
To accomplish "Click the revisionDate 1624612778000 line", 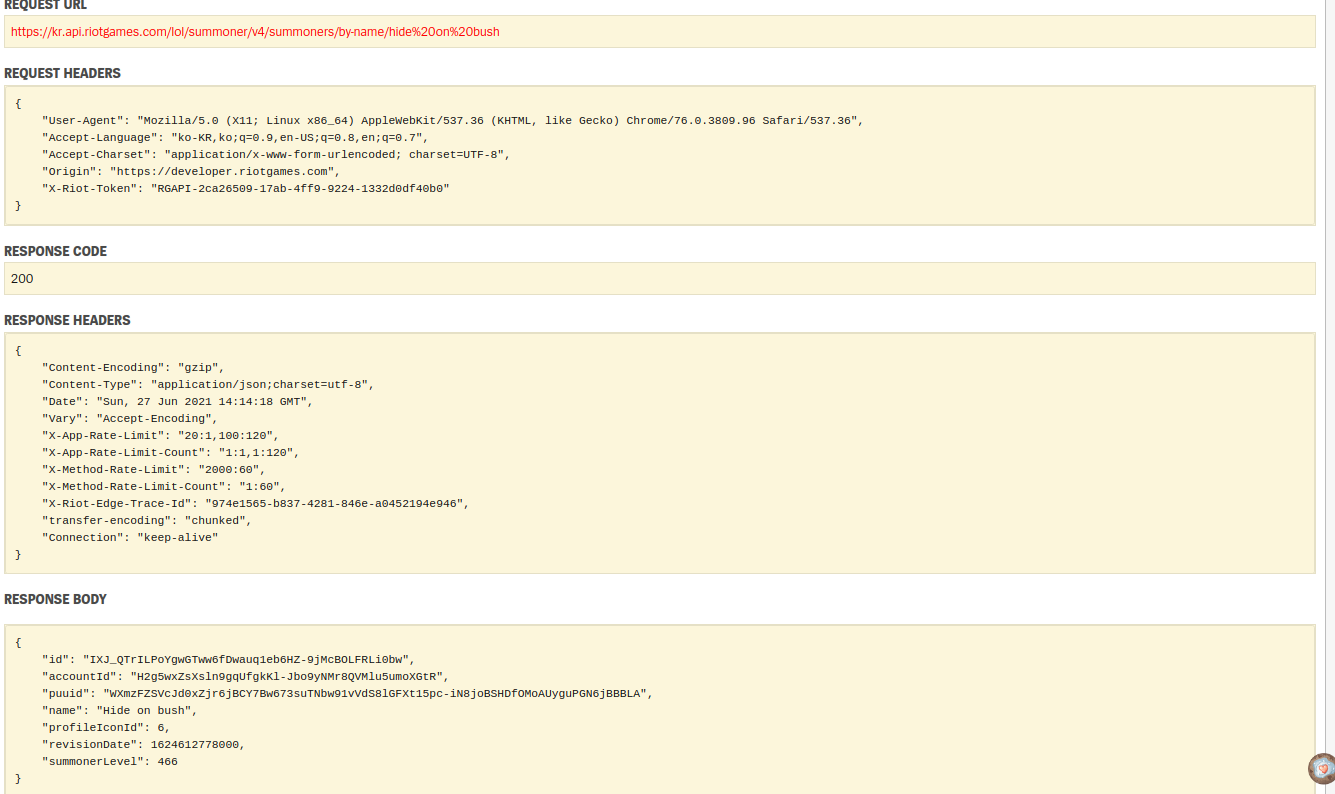I will [143, 744].
